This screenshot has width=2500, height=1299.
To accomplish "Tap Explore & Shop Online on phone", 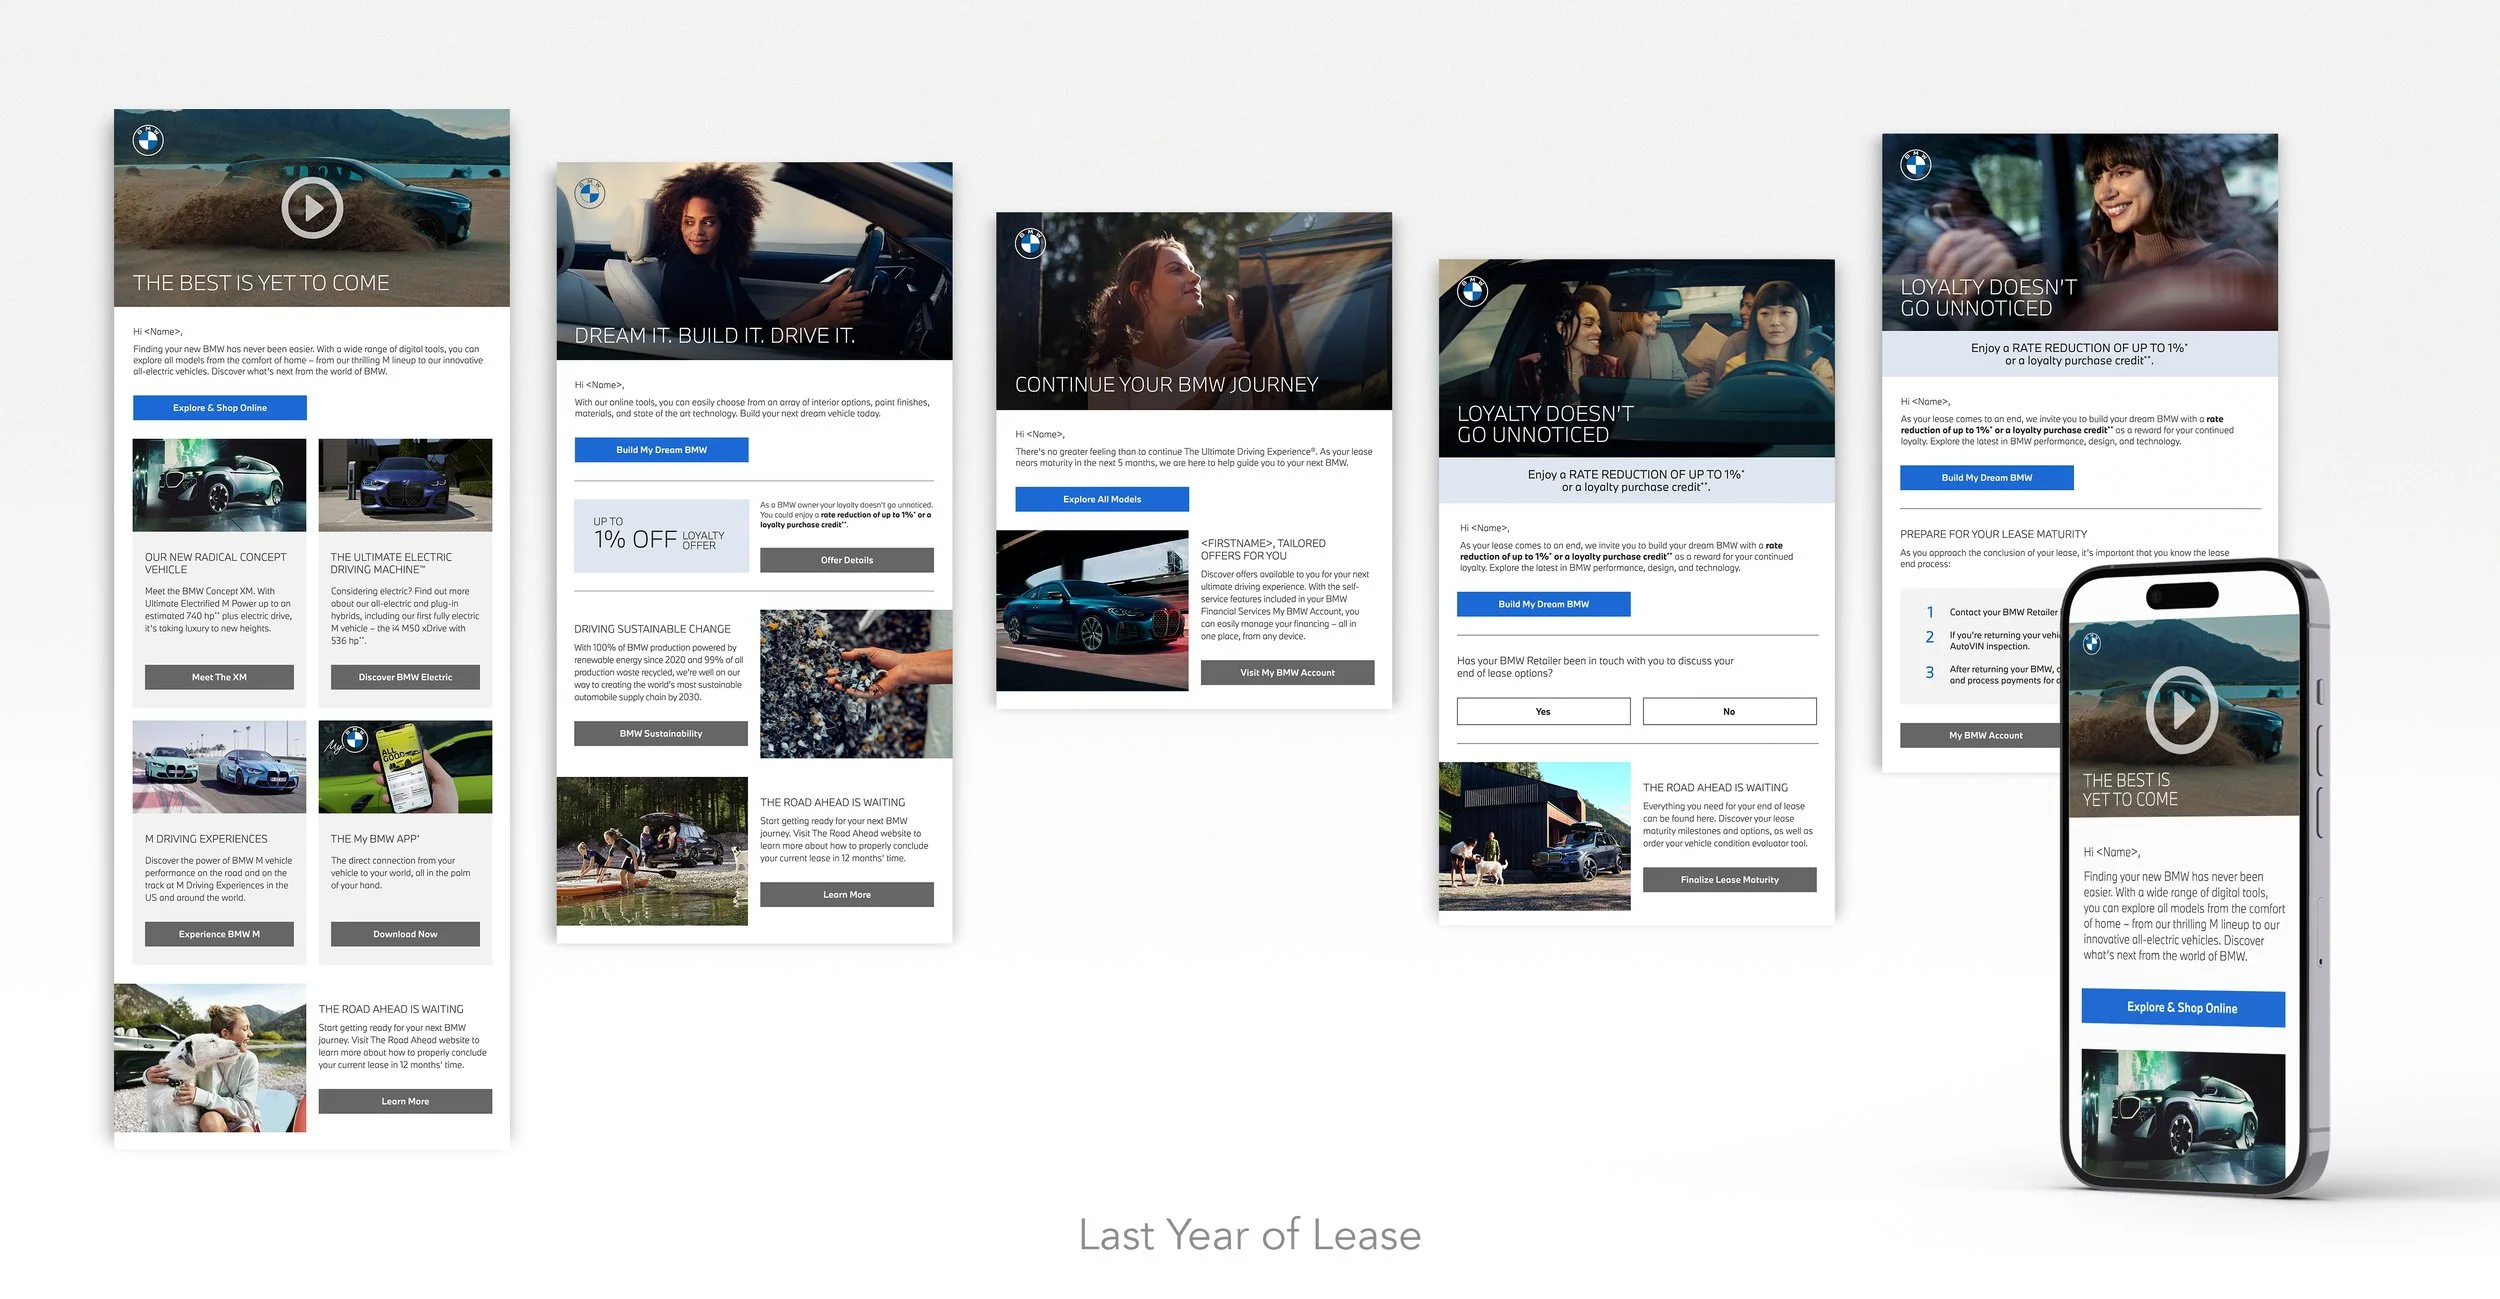I will point(2182,1008).
